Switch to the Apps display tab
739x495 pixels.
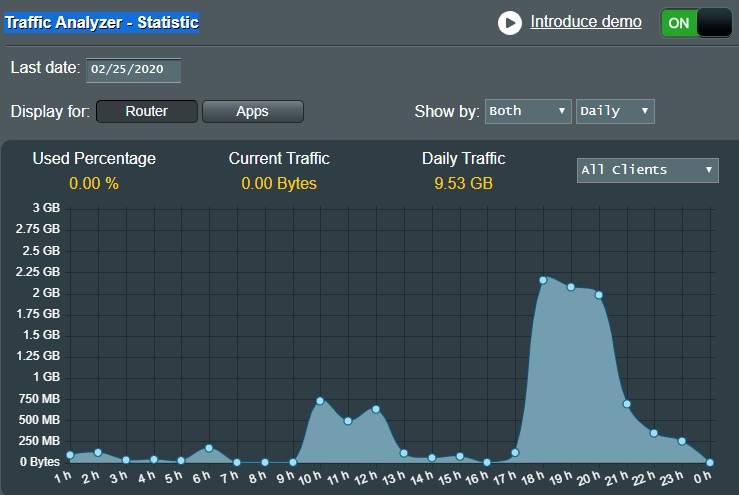pos(252,111)
